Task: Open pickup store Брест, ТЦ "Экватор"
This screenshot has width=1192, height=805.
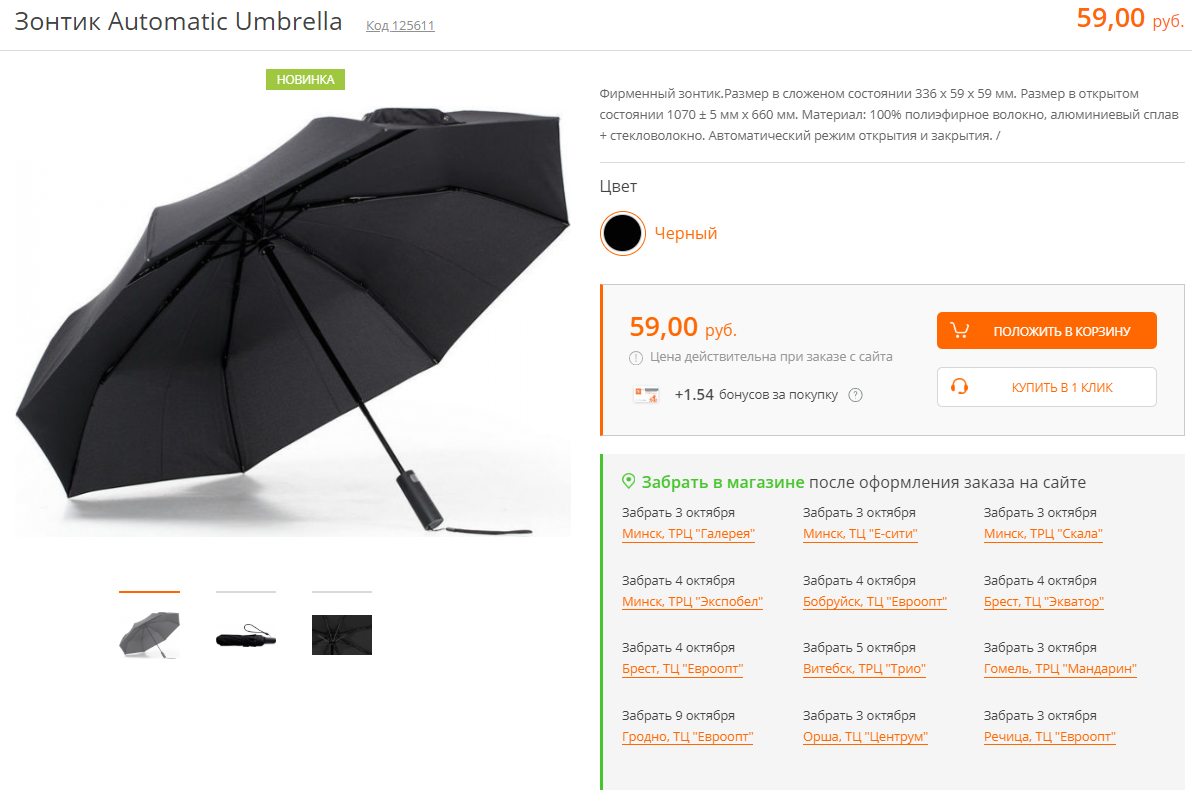Action: coord(1044,602)
